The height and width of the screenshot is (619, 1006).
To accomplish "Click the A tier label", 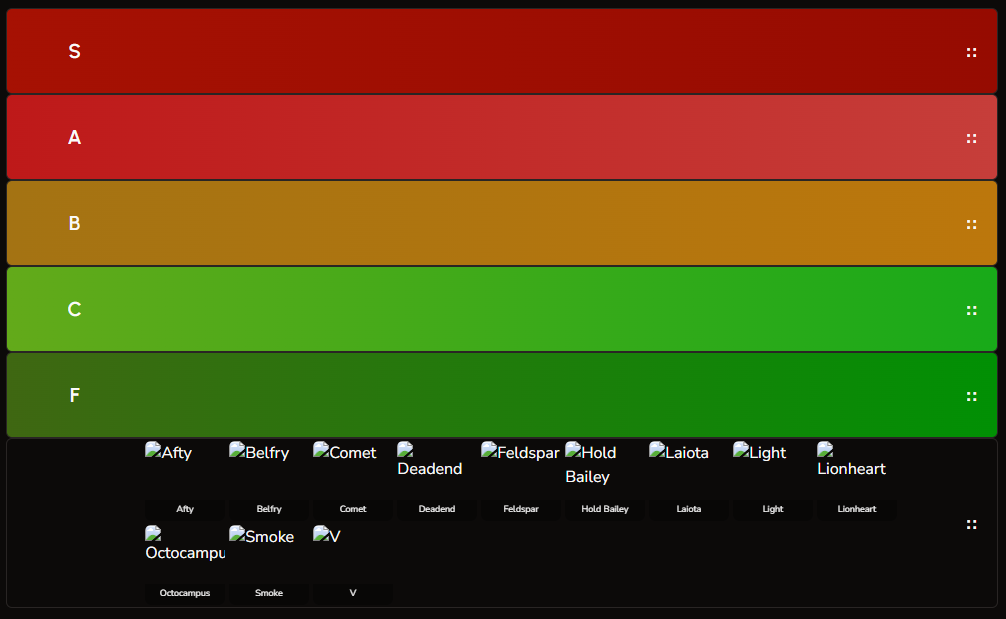I will 74,137.
